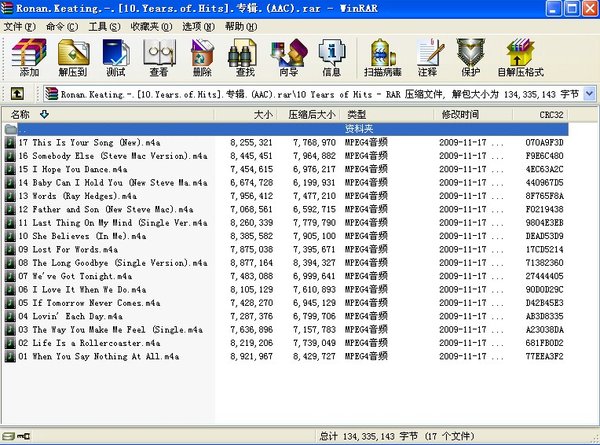Click the WinRAR books icon in title bar
600x445 pixels.
pyautogui.click(x=7, y=8)
